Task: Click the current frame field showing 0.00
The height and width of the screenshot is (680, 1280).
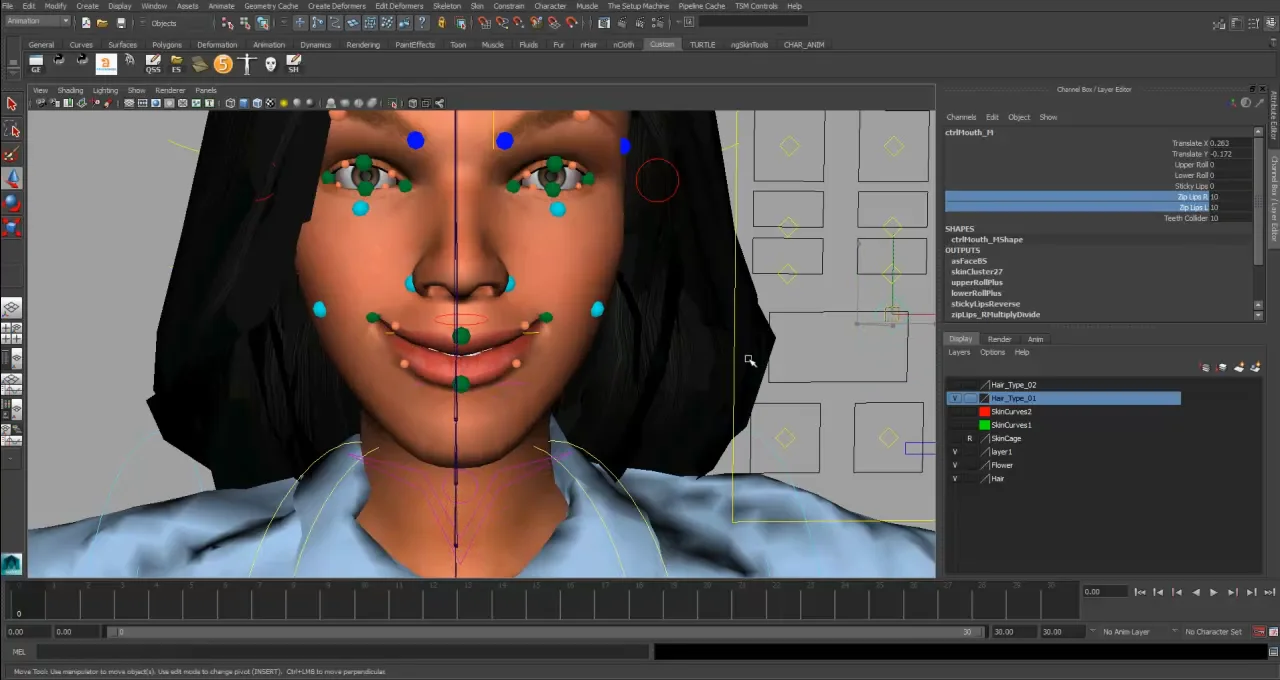Action: tap(1107, 592)
